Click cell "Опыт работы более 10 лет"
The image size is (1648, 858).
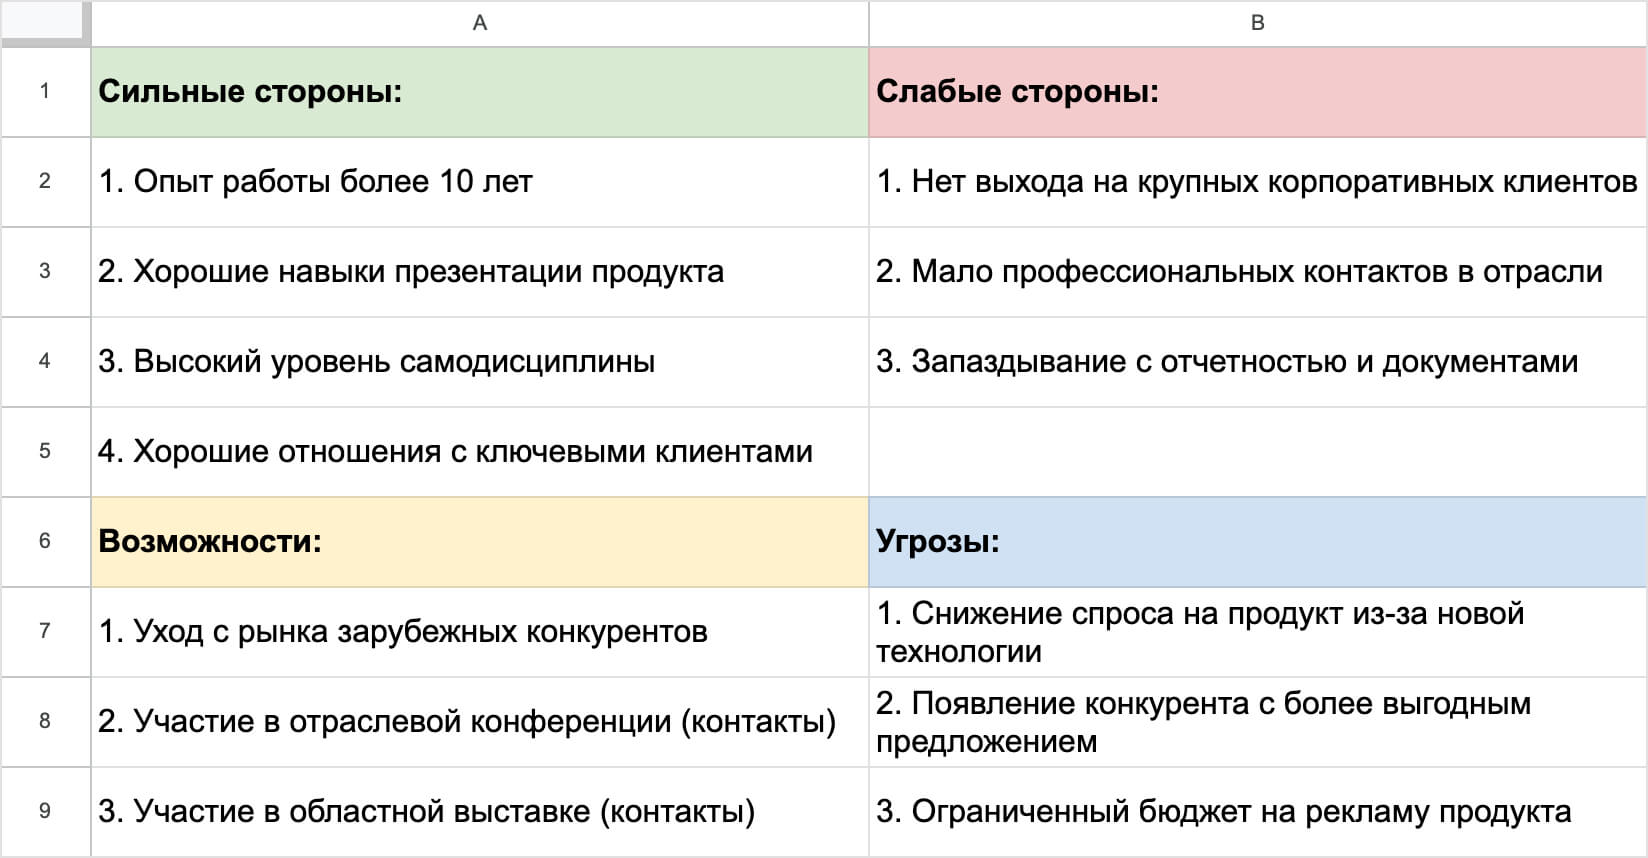click(479, 182)
